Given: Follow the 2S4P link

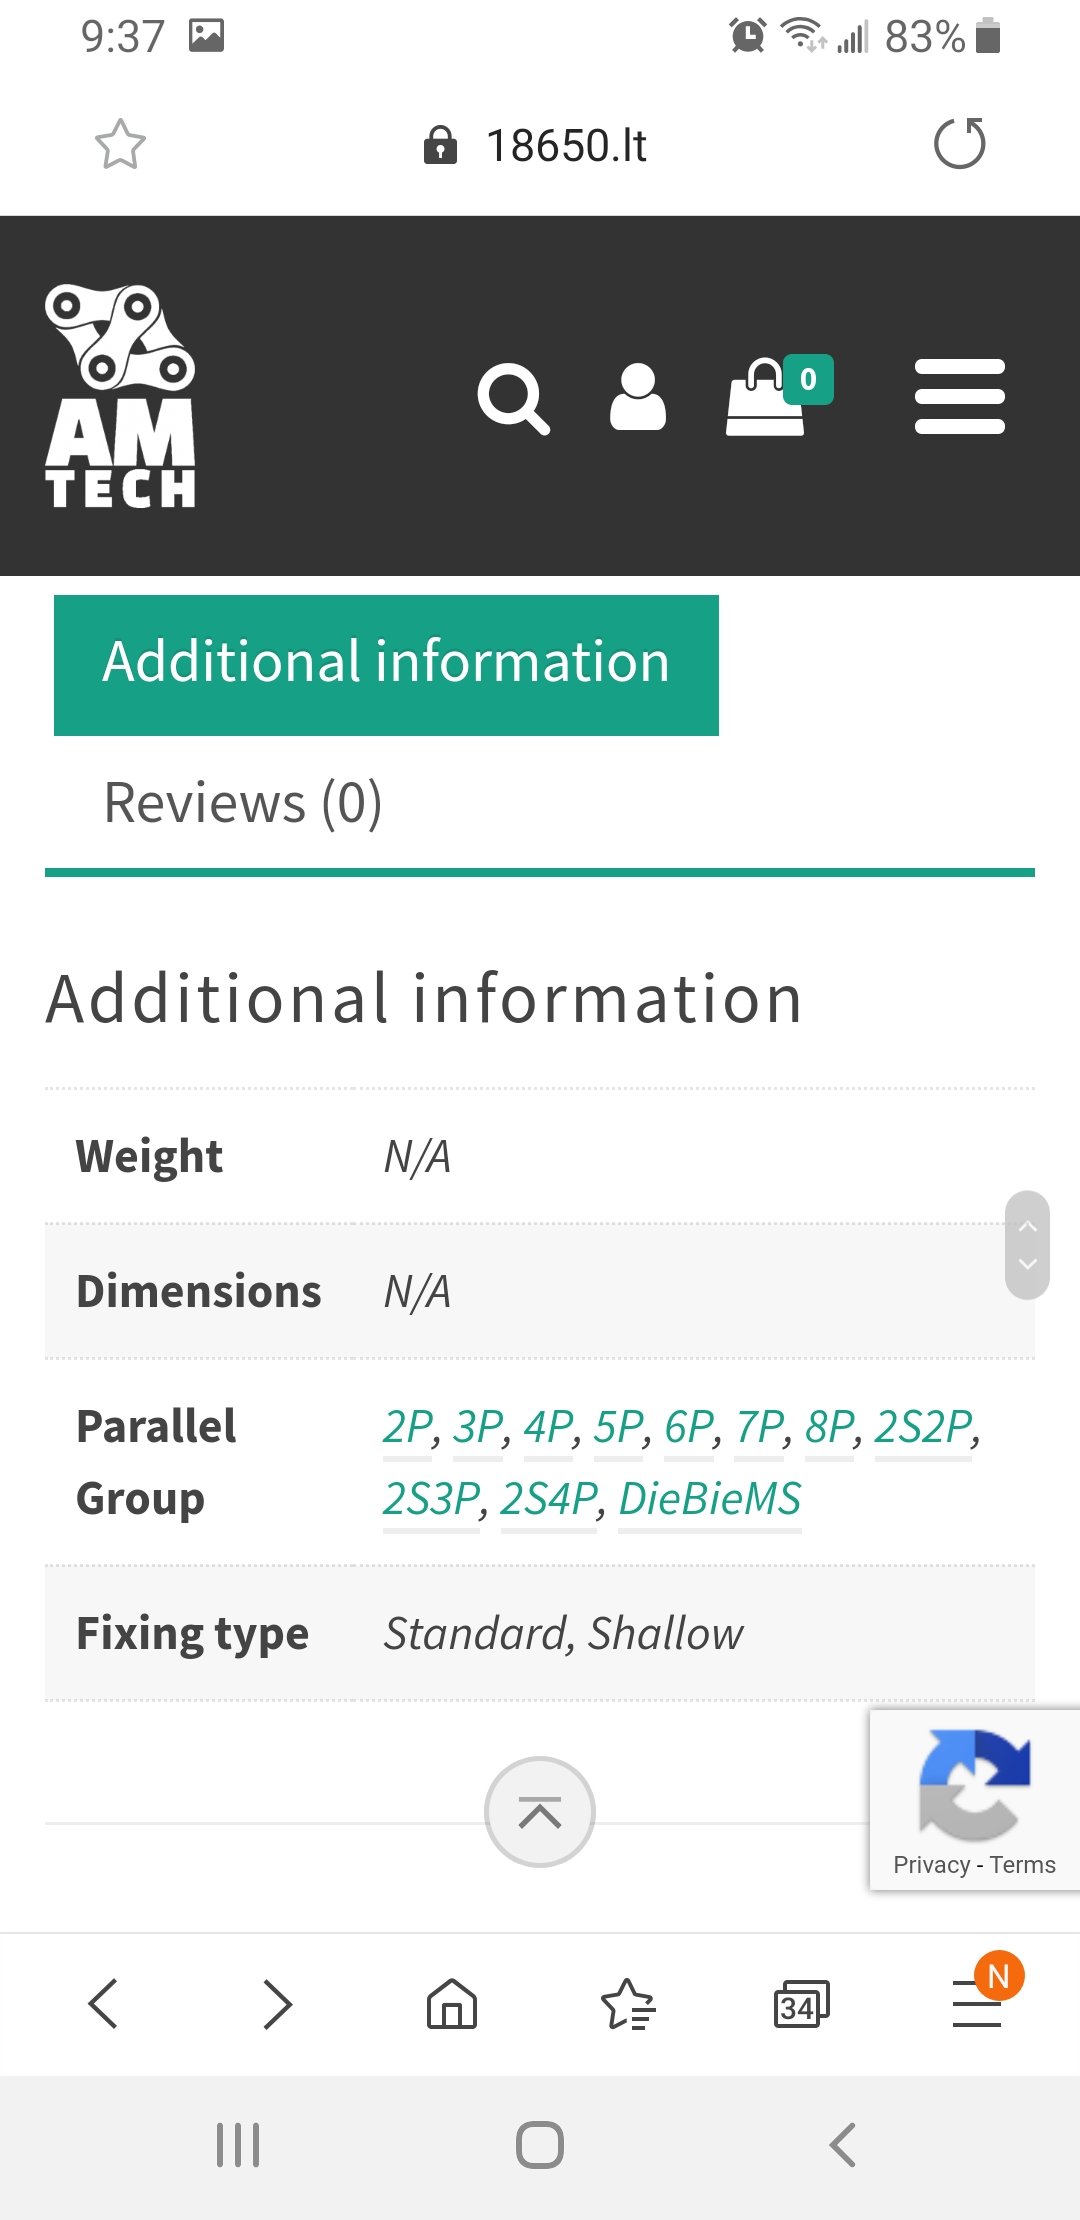Looking at the screenshot, I should click(x=548, y=1499).
